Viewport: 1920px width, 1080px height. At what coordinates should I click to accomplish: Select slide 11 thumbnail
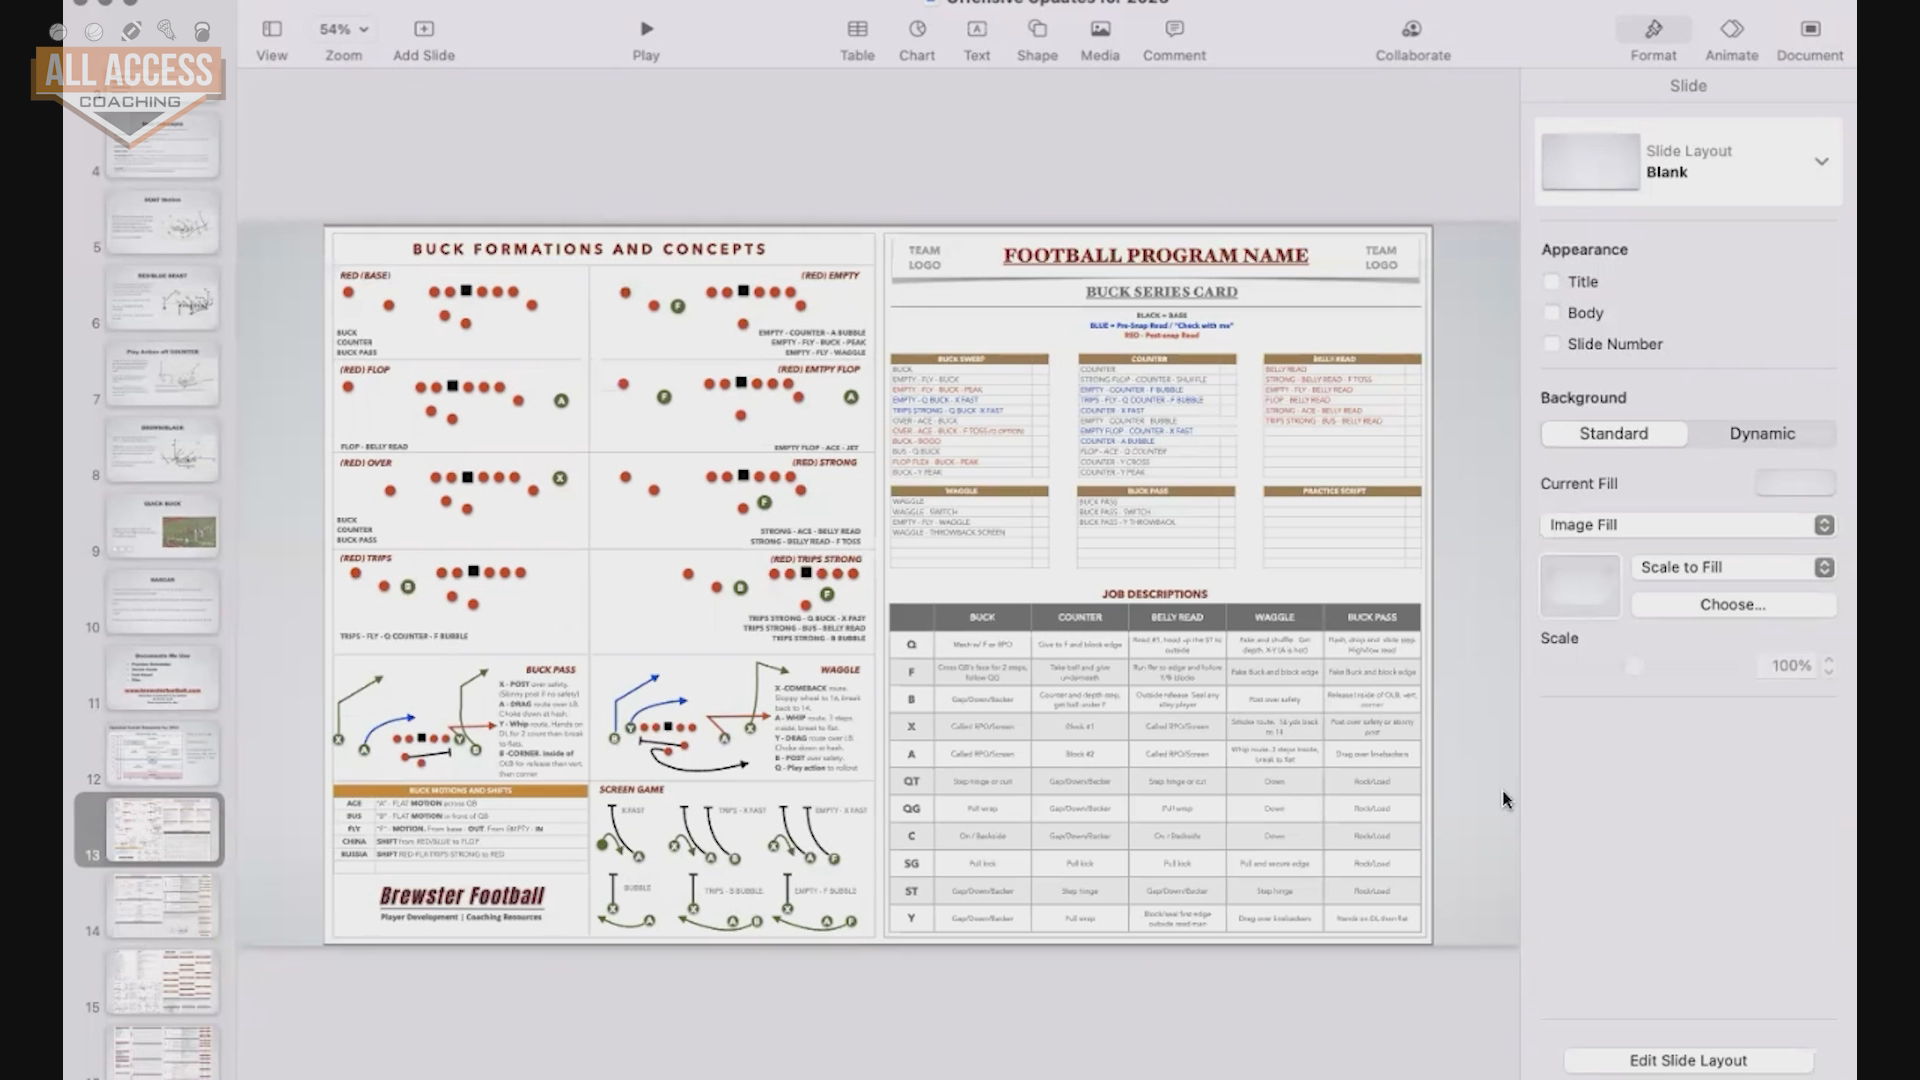pyautogui.click(x=162, y=679)
